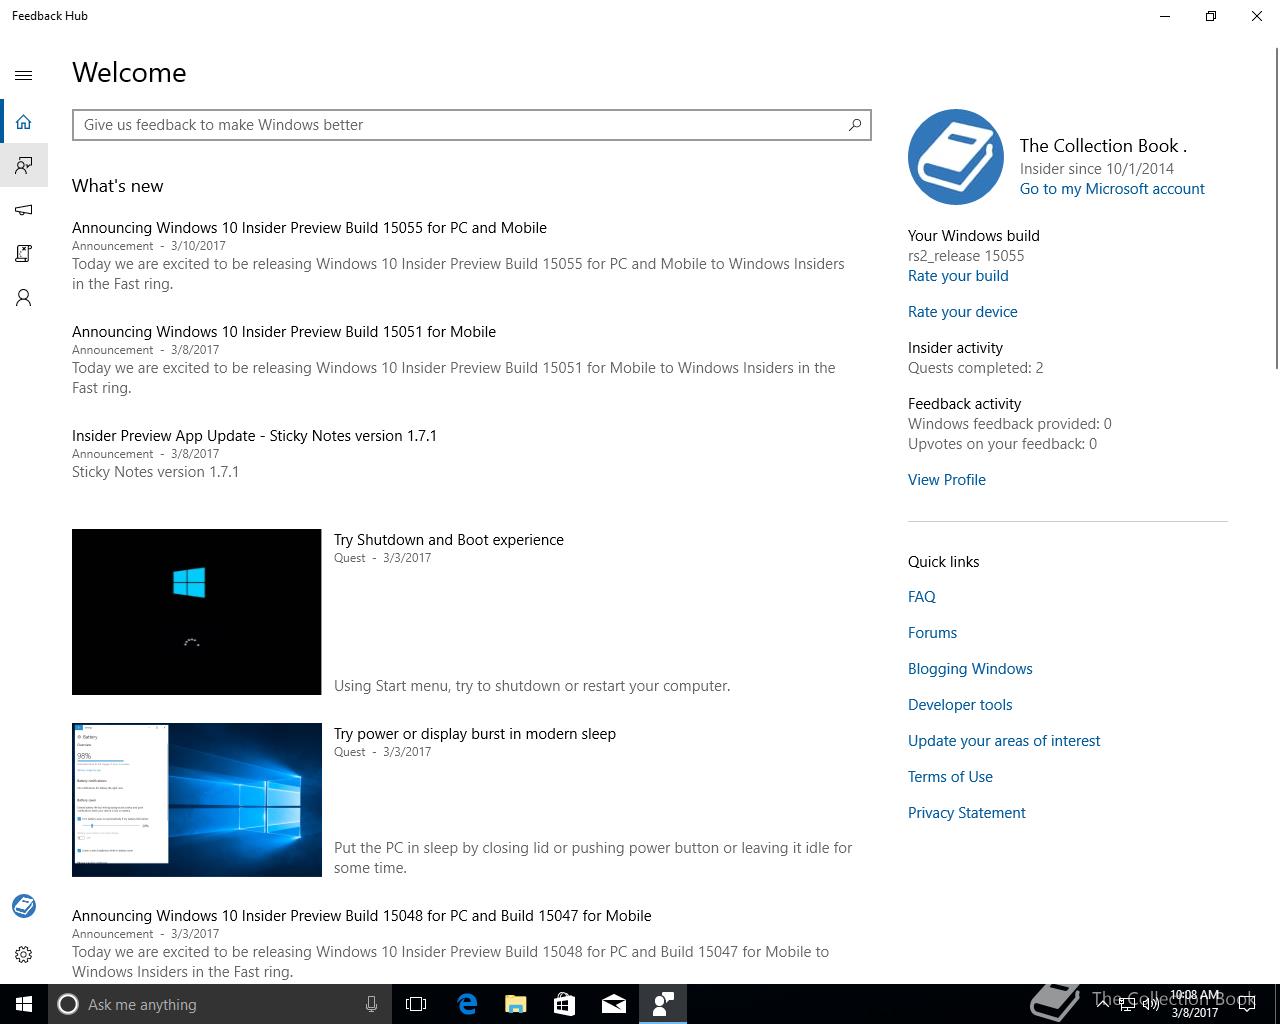Click the black boot screen quest thumbnail

197,612
